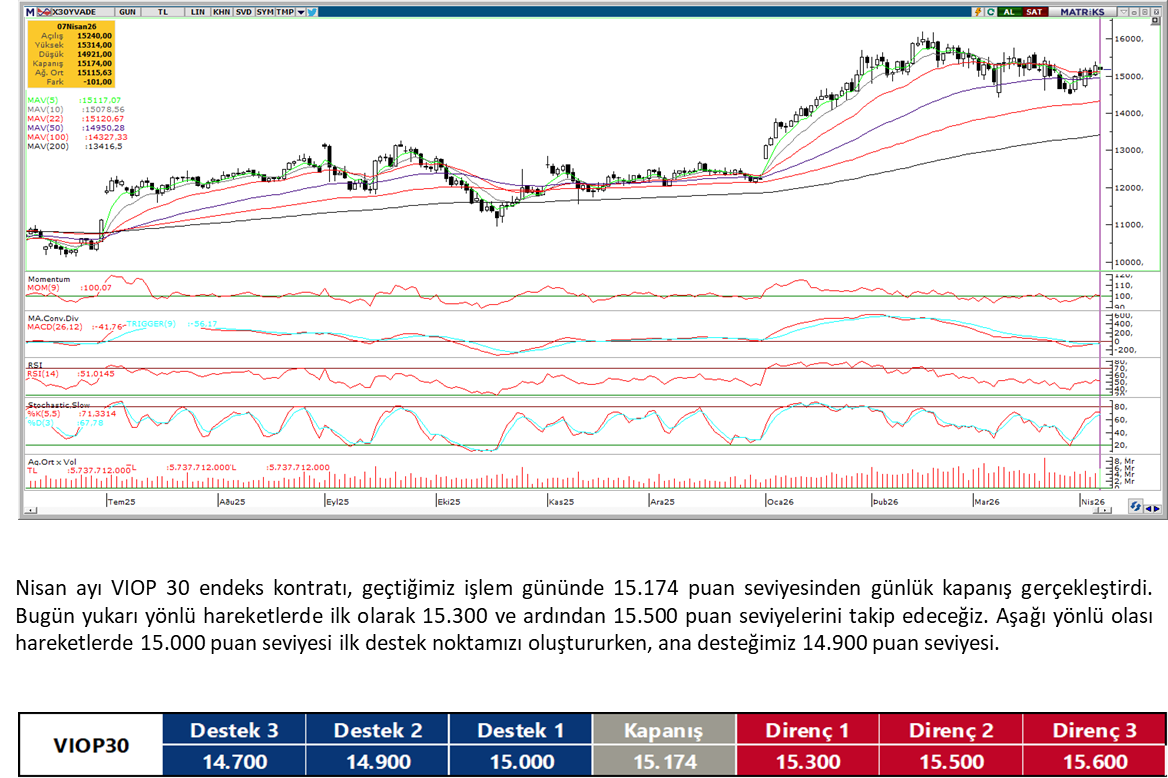Open the dropdown arrow after TMP
The image size is (1168, 778).
tap(301, 12)
